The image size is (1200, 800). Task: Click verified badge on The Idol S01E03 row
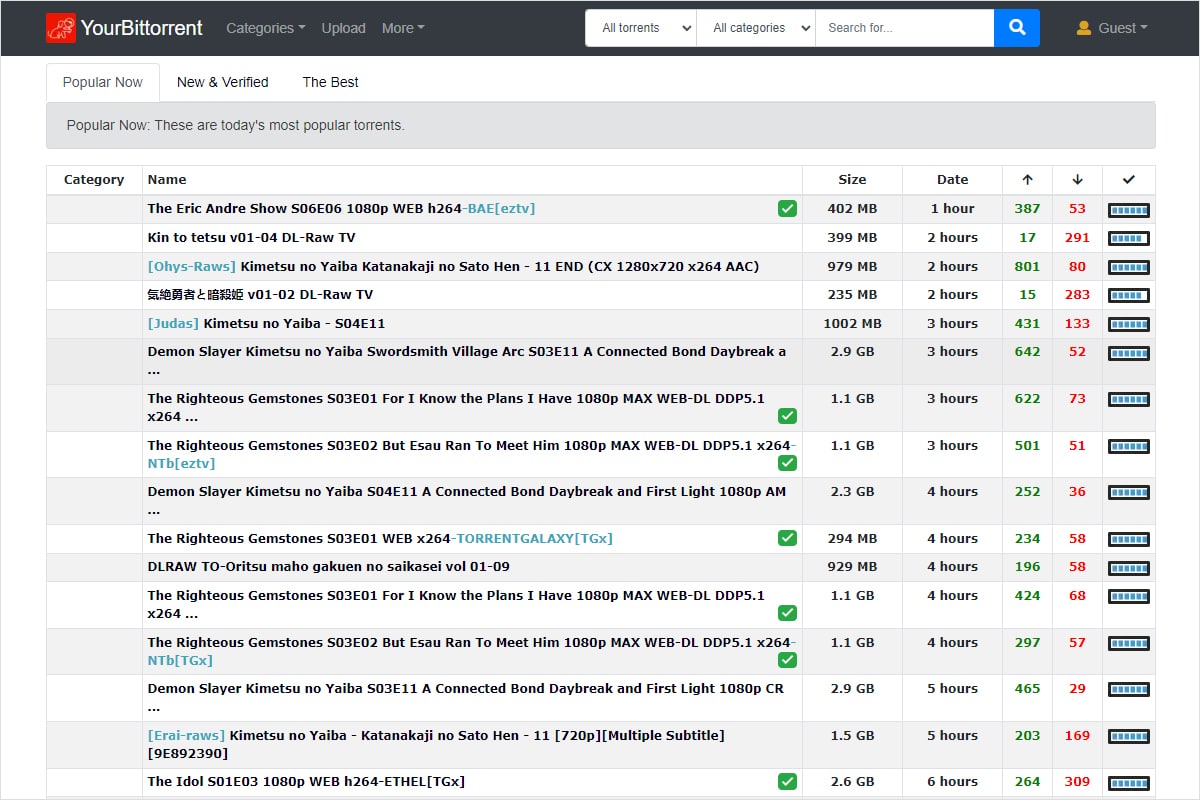point(788,781)
